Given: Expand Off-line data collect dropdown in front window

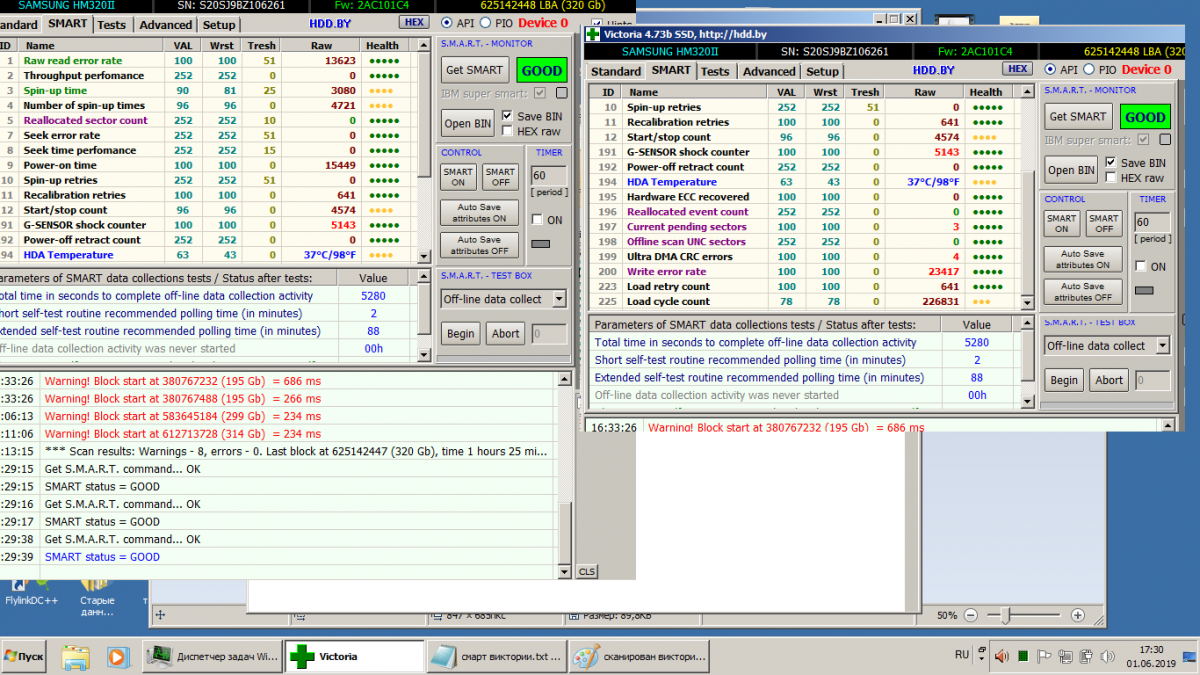Looking at the screenshot, I should tap(1162, 346).
